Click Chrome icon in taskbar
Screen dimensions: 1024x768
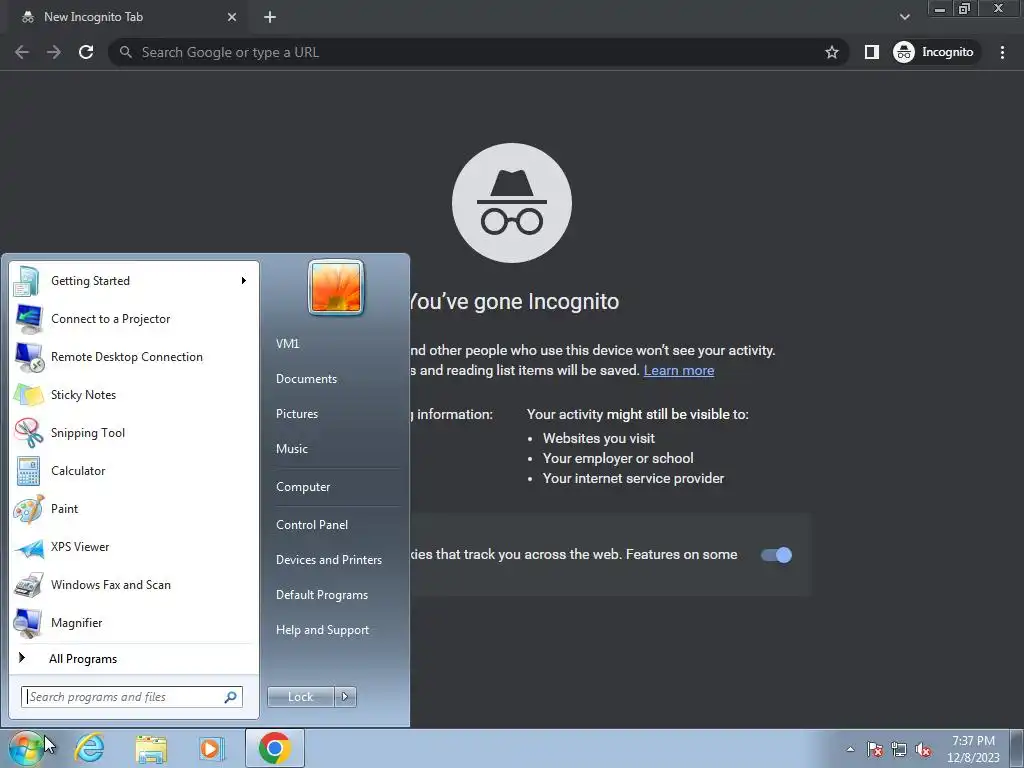(275, 748)
